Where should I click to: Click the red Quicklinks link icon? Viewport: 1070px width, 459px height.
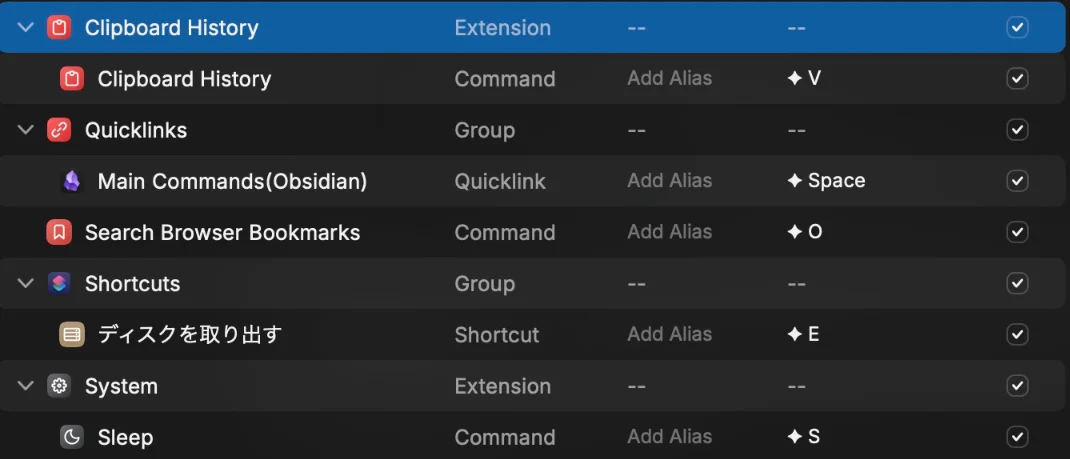59,130
